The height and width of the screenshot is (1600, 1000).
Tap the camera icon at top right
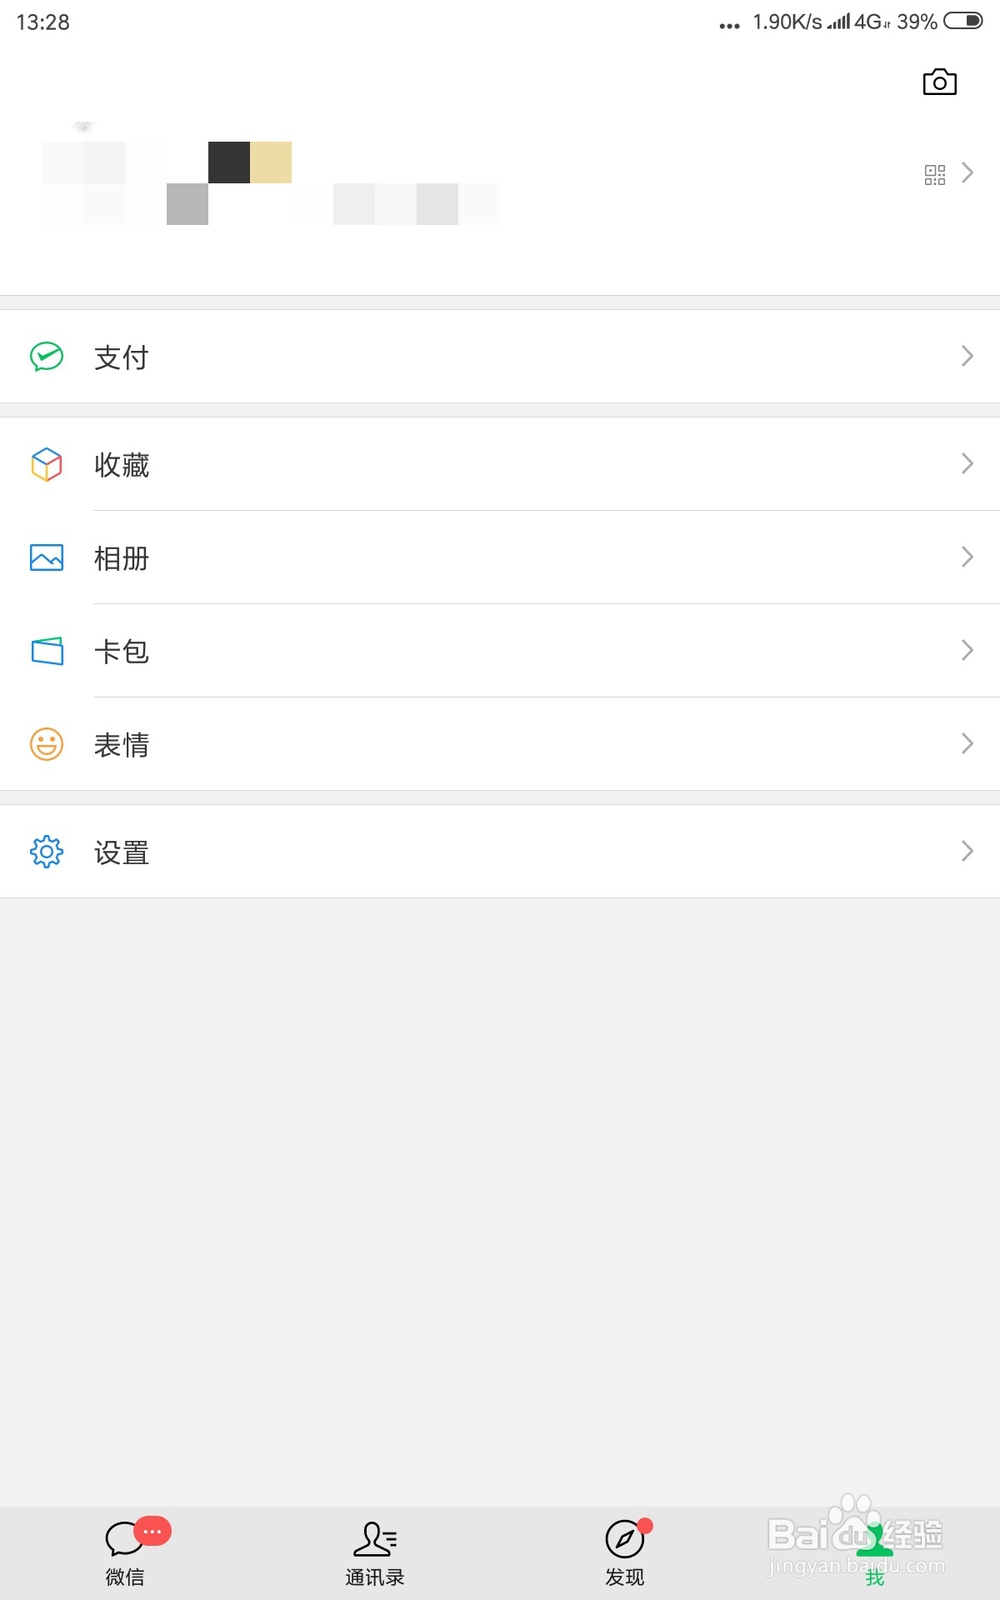pyautogui.click(x=939, y=82)
